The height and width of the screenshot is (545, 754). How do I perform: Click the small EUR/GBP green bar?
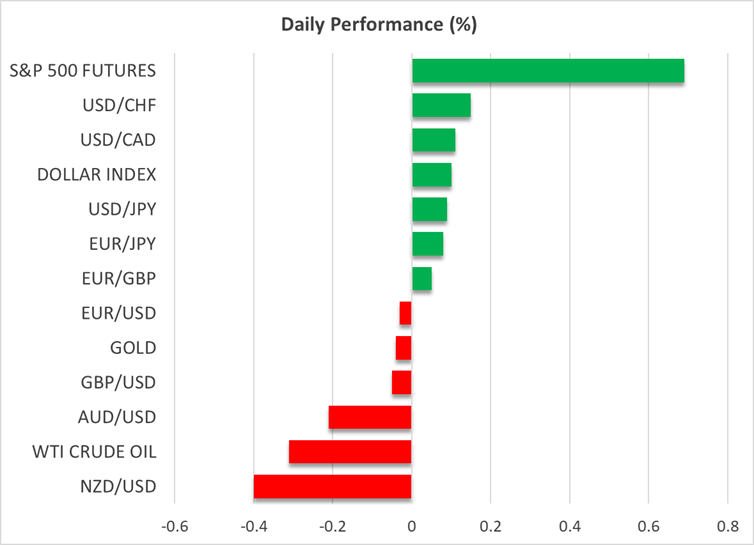421,279
